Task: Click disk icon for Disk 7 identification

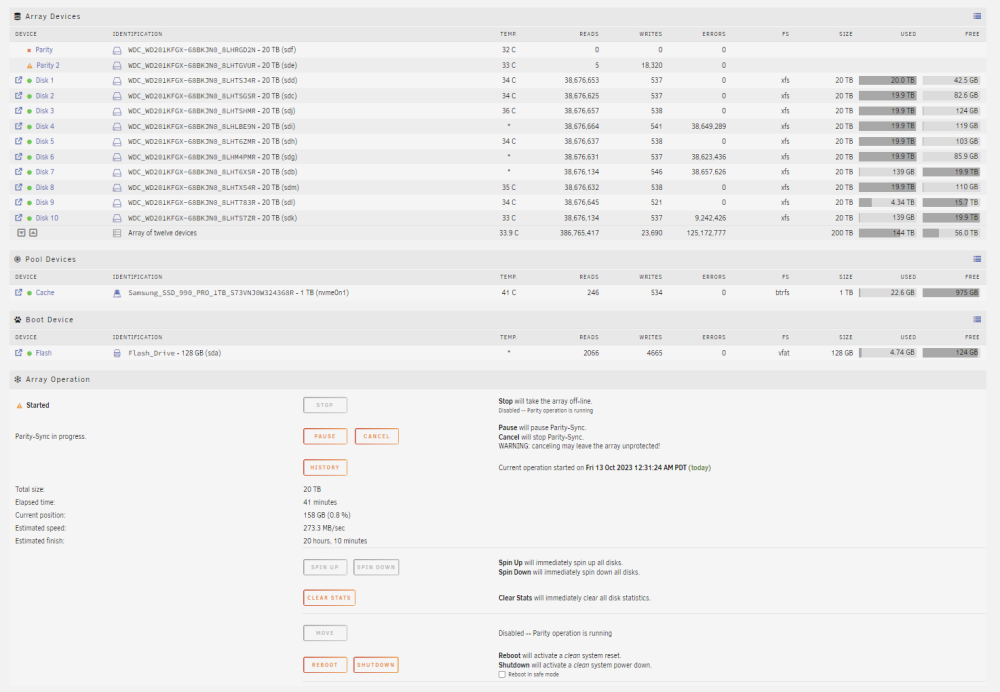Action: click(x=117, y=173)
